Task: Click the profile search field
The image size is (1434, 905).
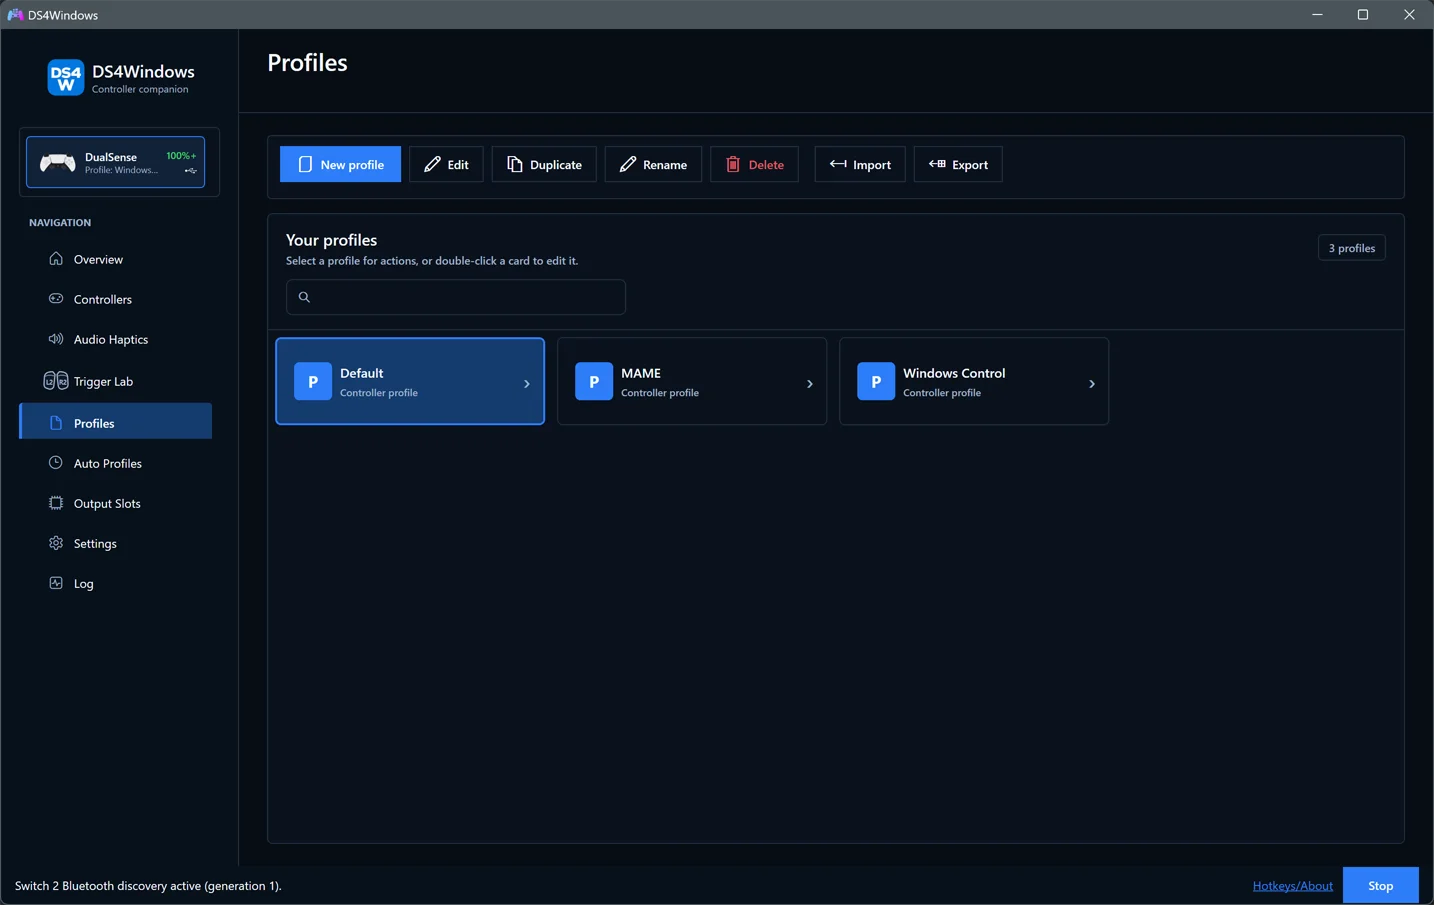Action: click(x=456, y=297)
